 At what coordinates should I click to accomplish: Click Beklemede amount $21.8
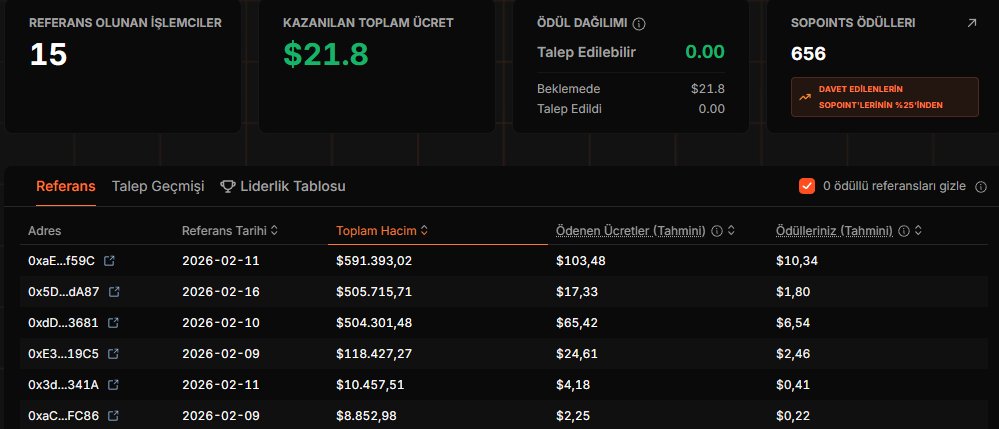(708, 89)
